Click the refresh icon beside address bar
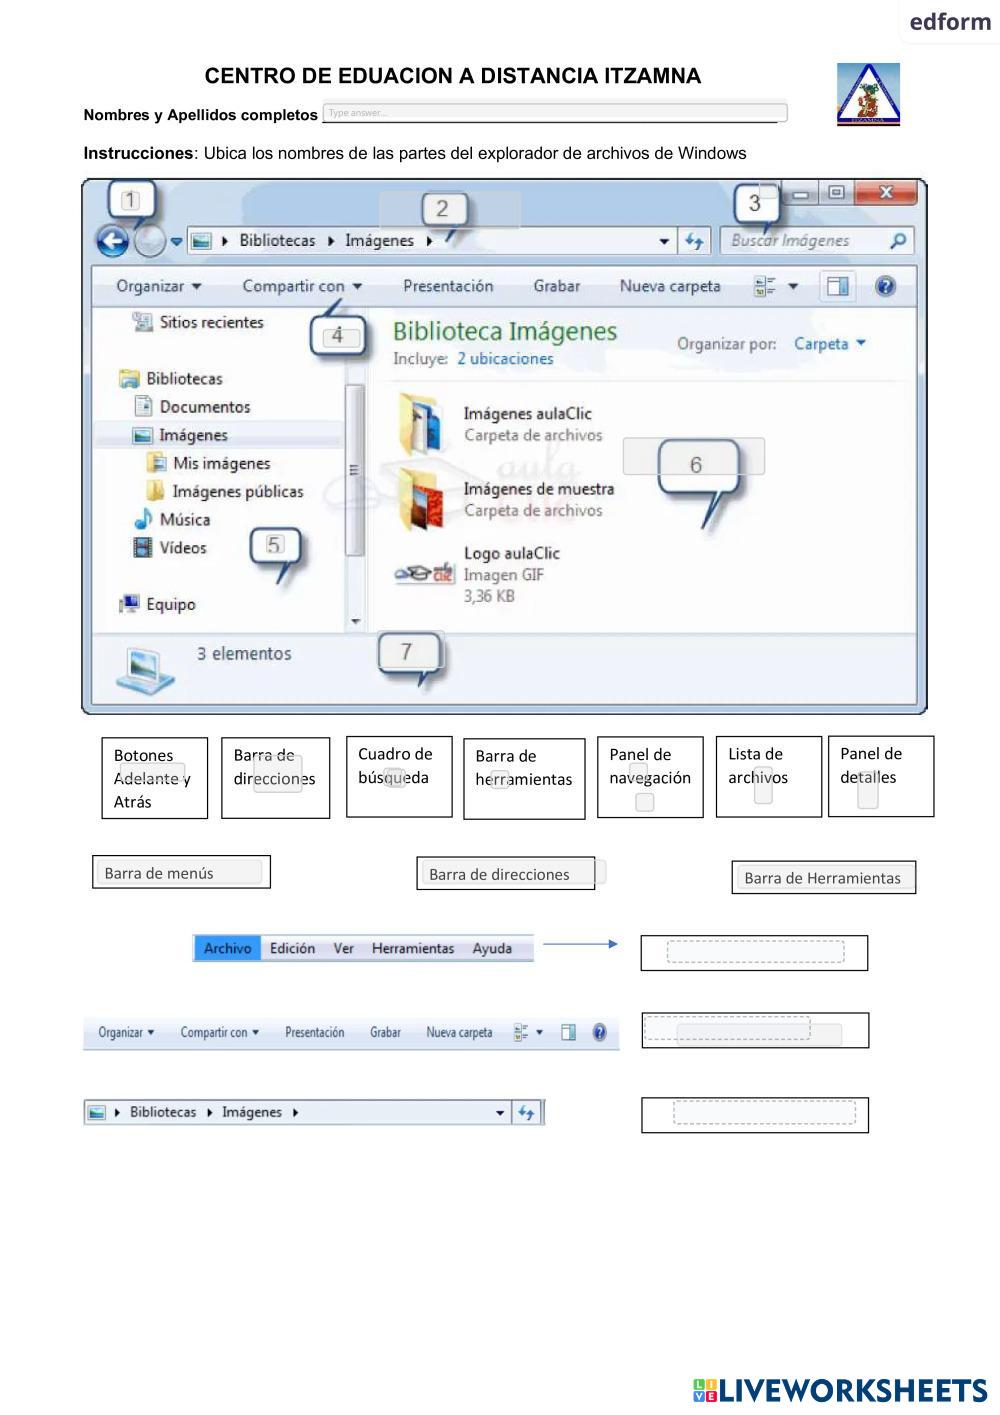1000x1415 pixels. click(694, 241)
